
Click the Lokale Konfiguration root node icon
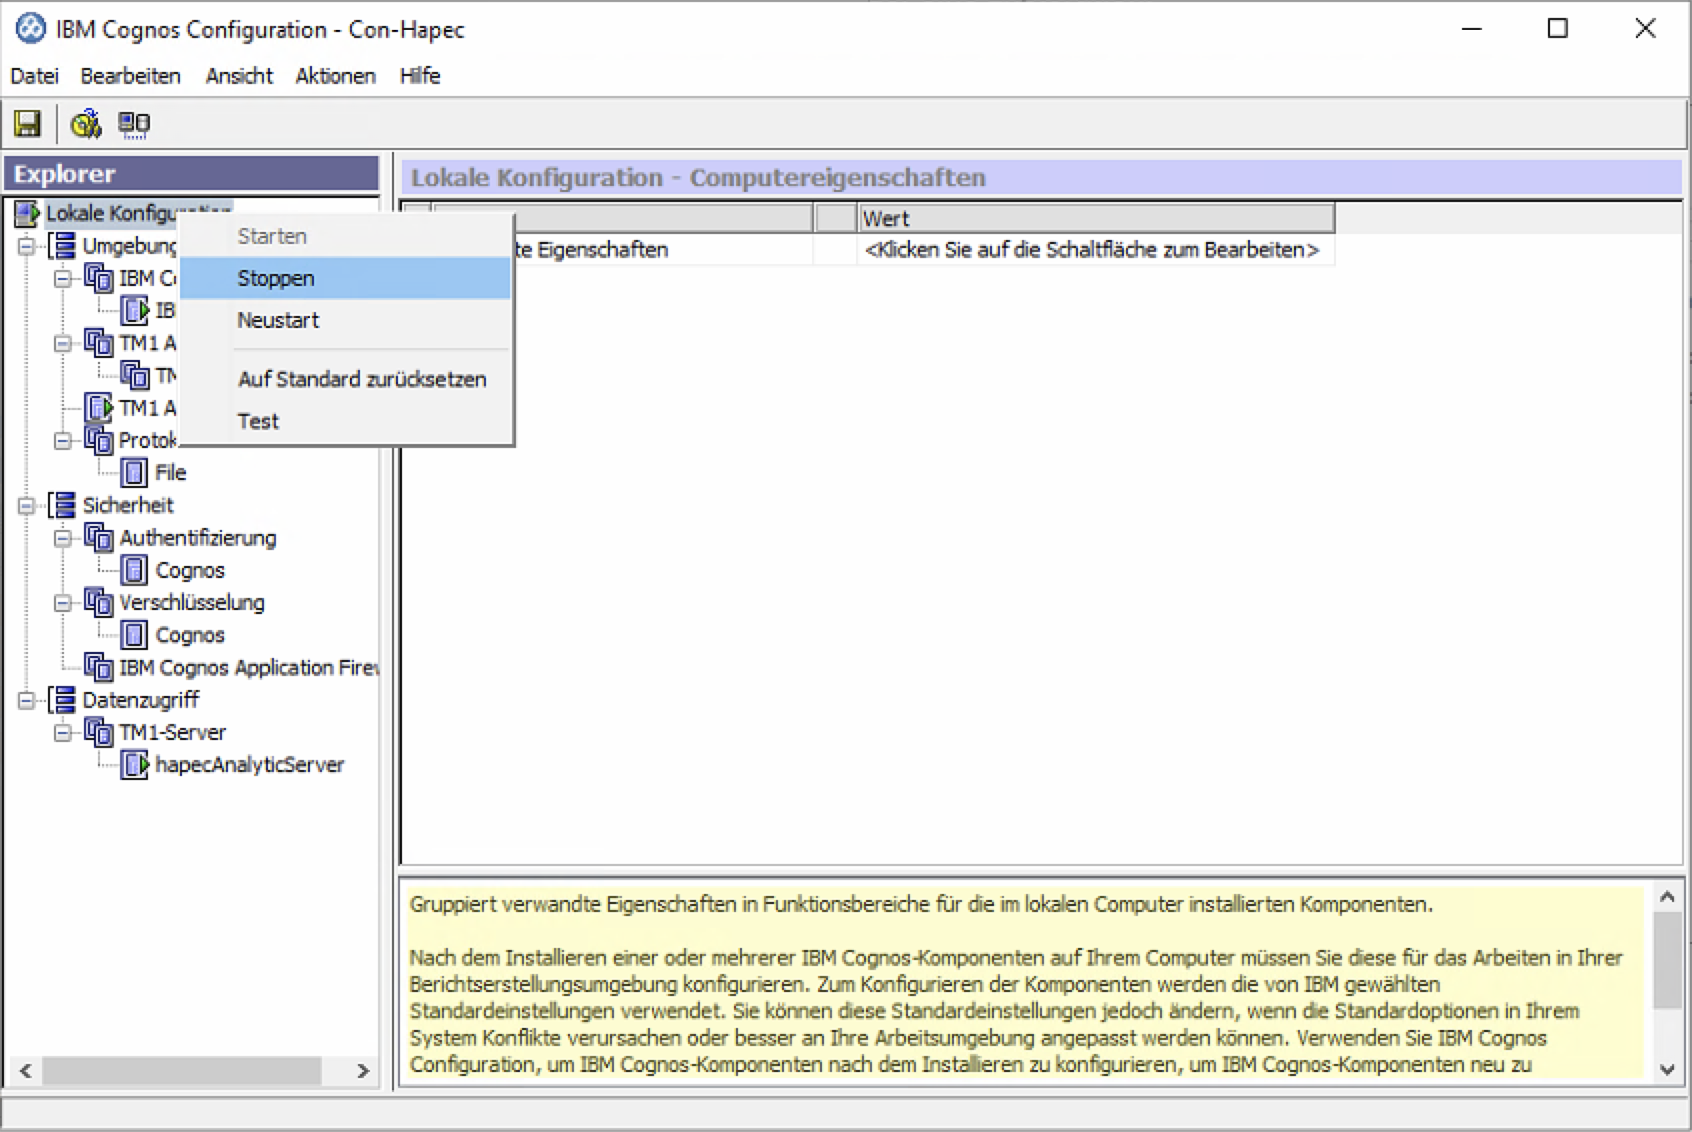coord(26,213)
